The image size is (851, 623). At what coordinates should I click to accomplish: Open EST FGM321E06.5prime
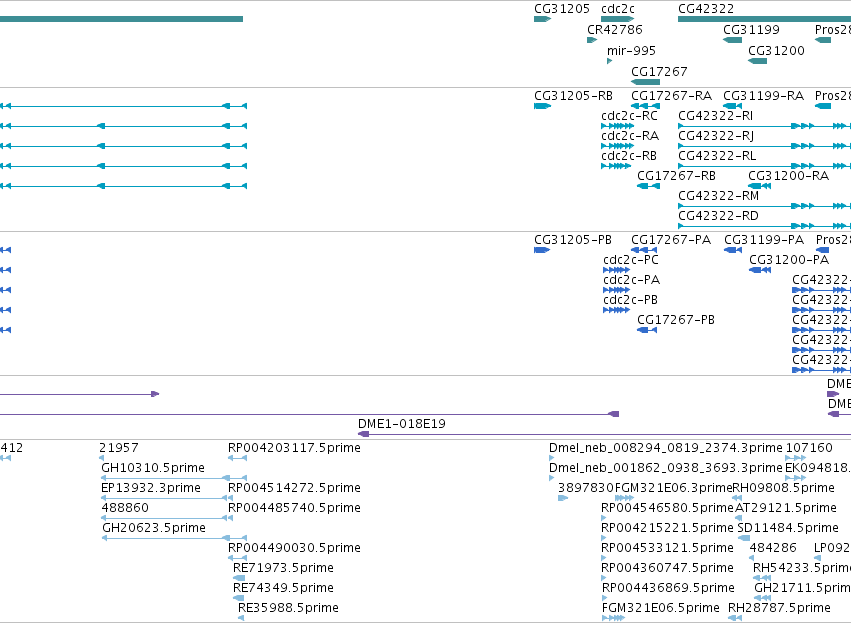(661, 608)
